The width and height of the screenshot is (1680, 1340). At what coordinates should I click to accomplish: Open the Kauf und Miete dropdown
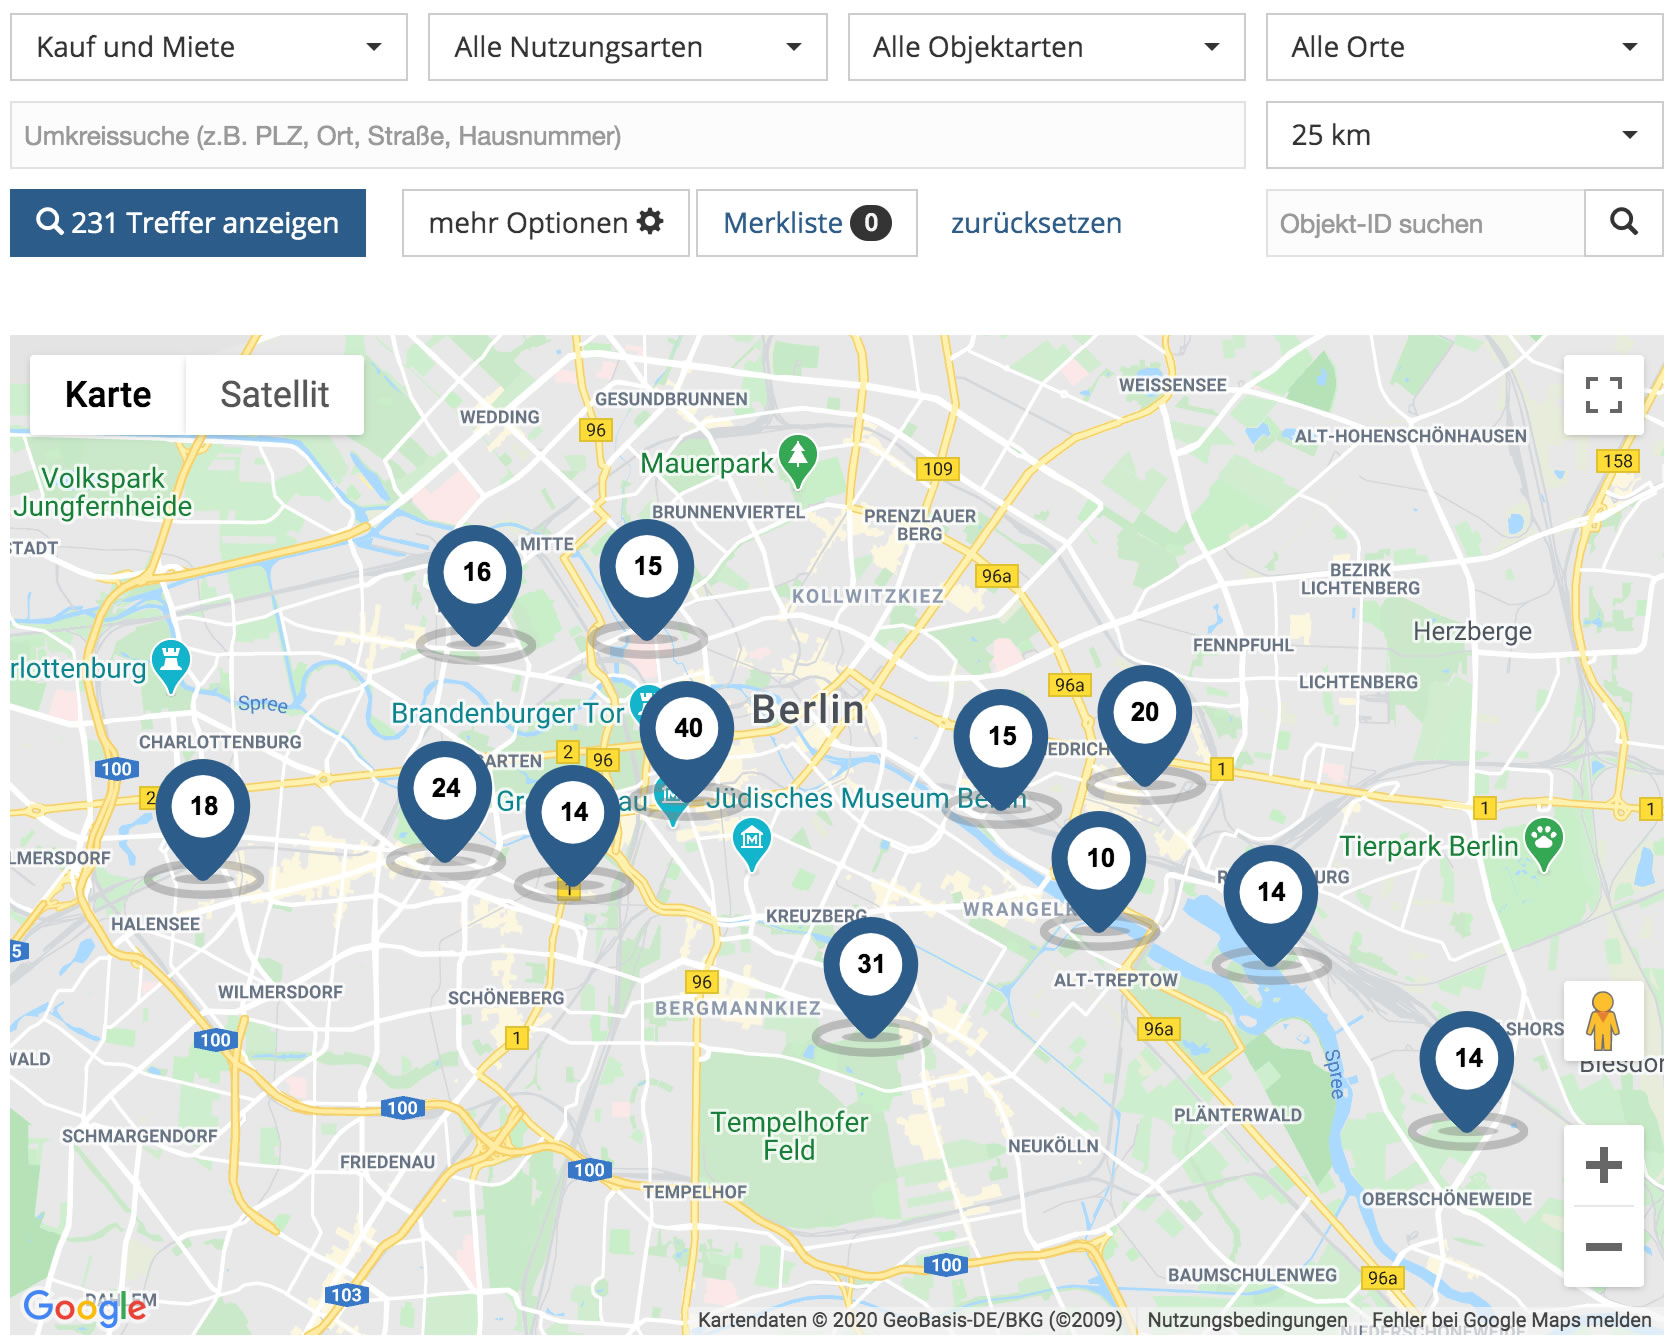[x=209, y=47]
